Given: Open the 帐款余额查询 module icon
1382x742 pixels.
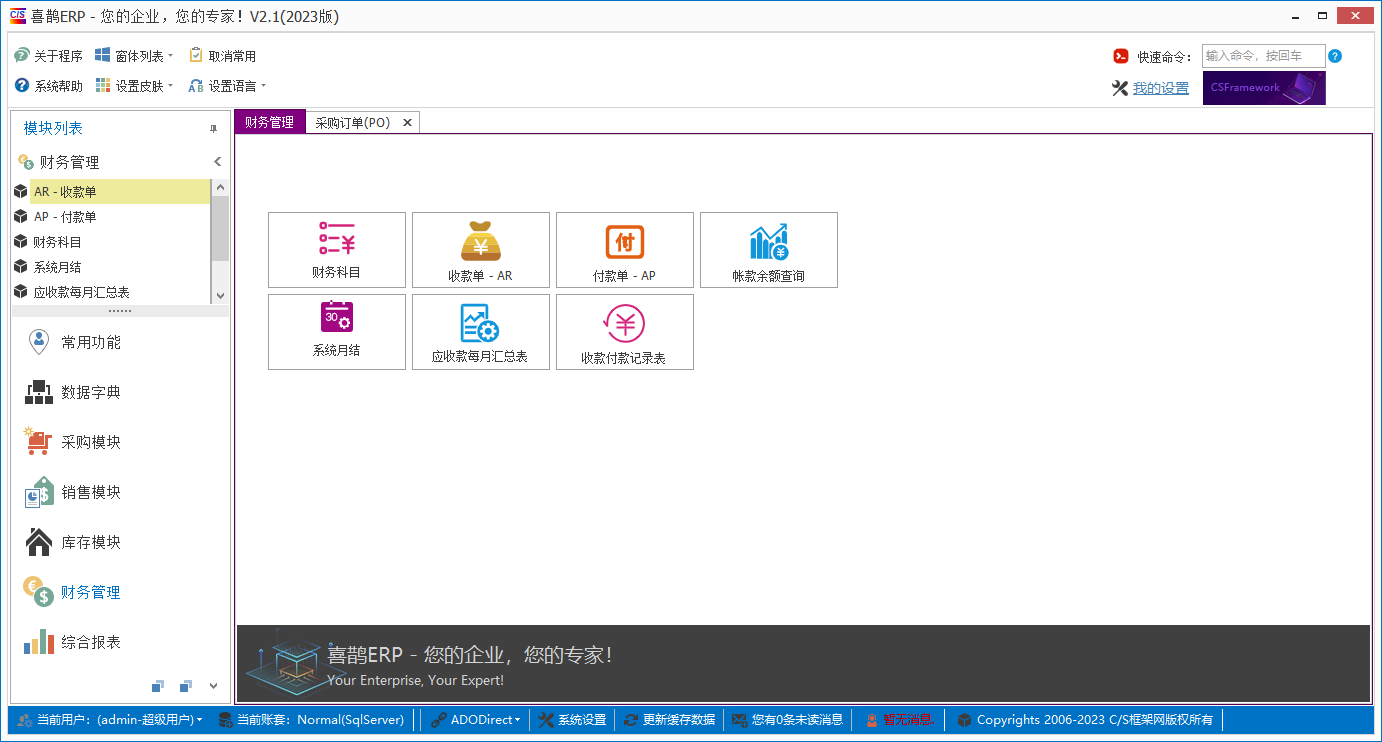Looking at the screenshot, I should pos(769,249).
